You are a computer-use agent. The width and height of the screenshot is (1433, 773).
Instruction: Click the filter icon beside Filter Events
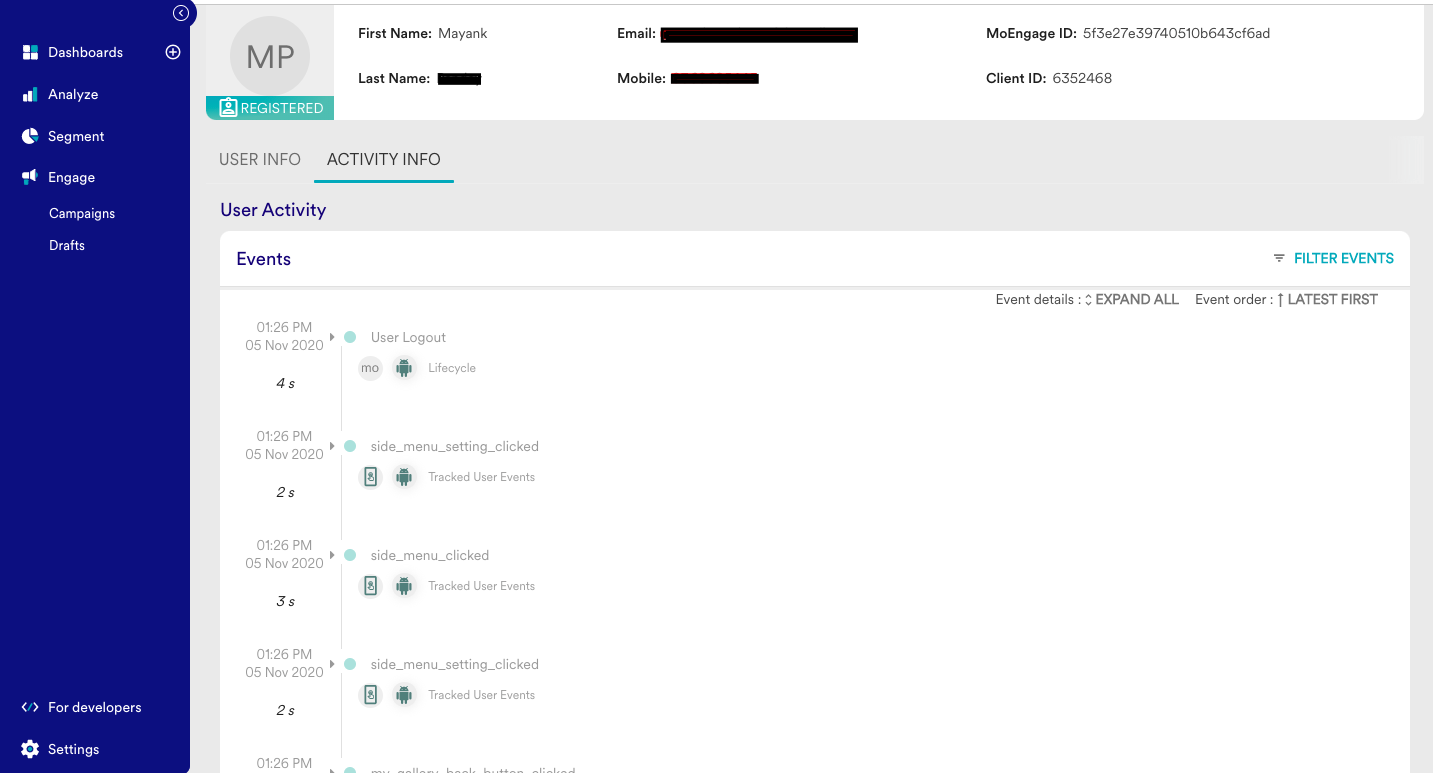tap(1279, 258)
